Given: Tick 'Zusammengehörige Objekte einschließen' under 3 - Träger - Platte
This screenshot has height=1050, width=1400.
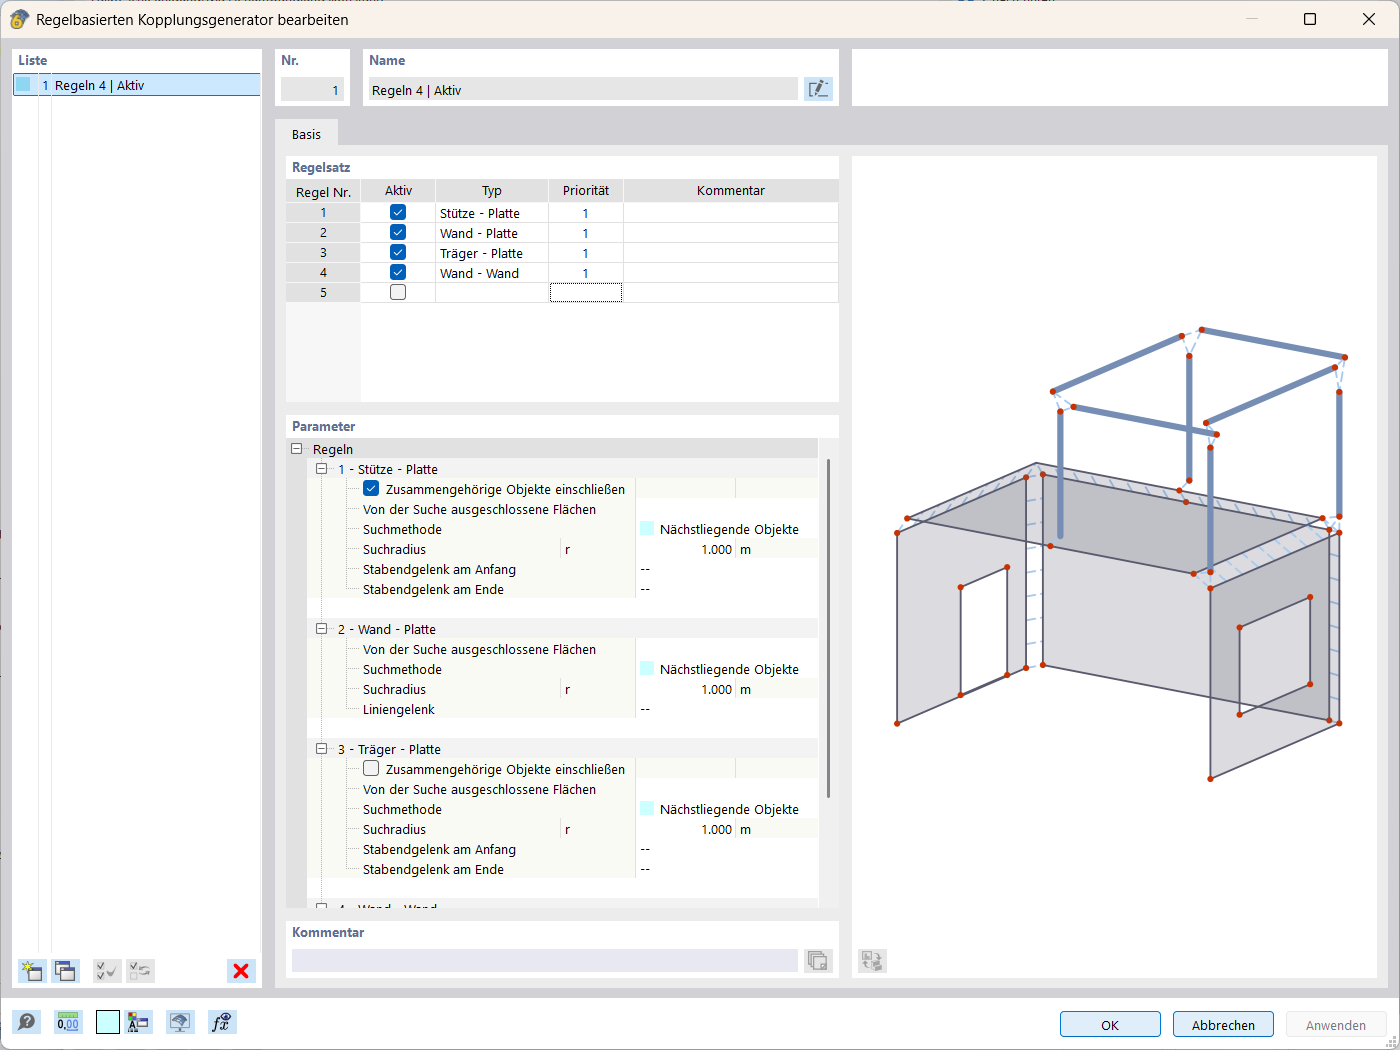Looking at the screenshot, I should tap(371, 769).
